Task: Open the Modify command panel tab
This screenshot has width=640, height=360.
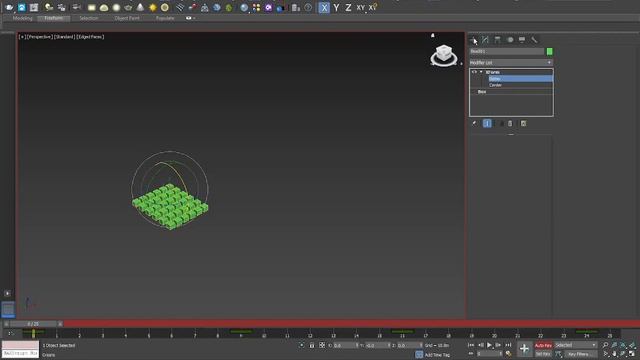Action: [x=485, y=40]
